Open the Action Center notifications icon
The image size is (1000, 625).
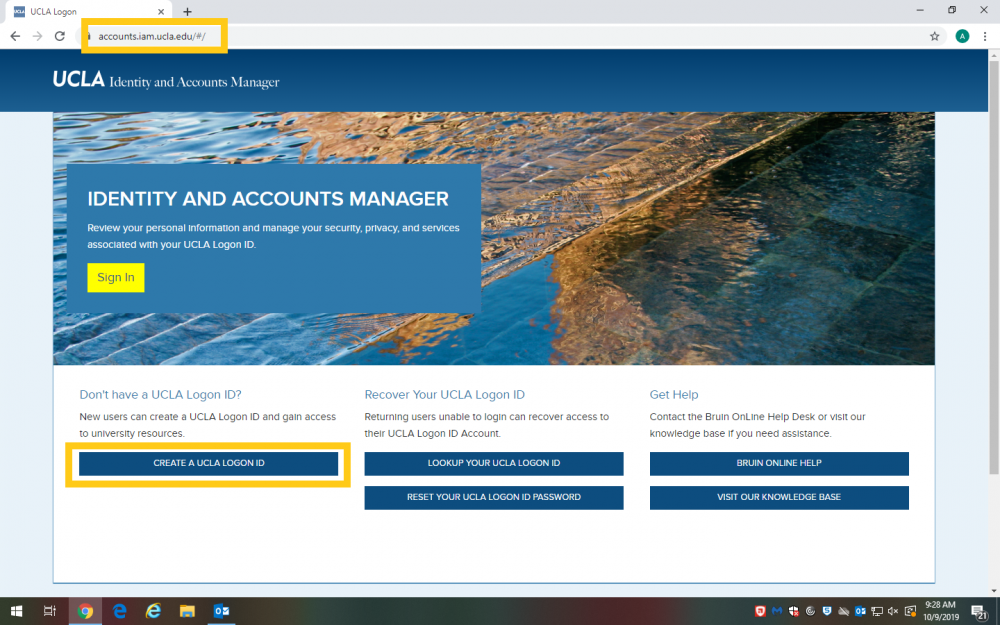pyautogui.click(x=980, y=612)
